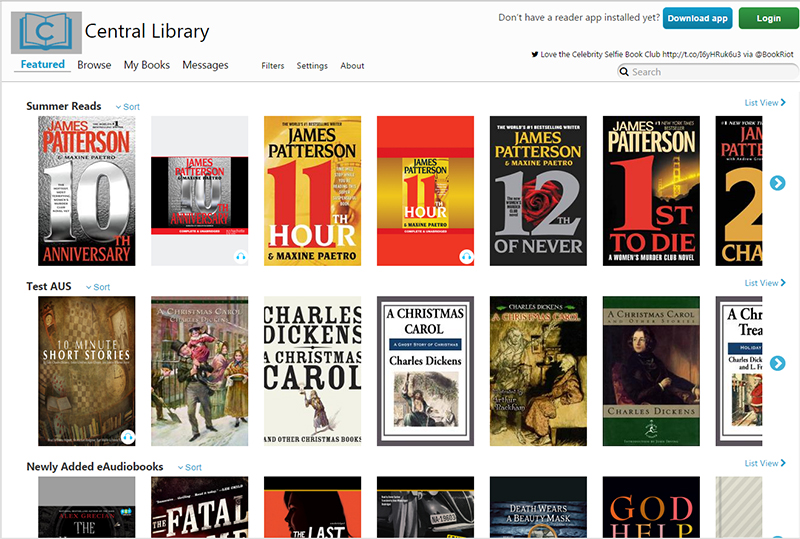Viewport: 800px width, 539px height.
Task: Open Sort dropdown for Test AUS
Action: [98, 287]
